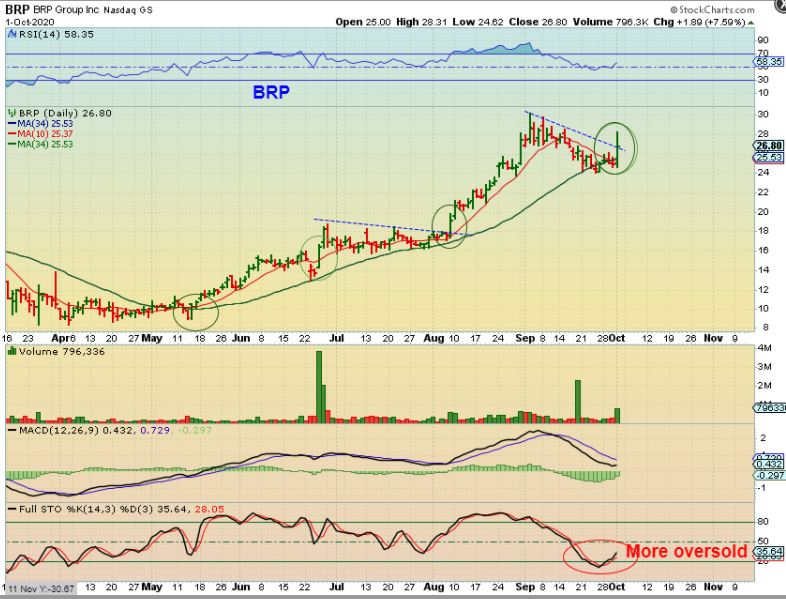Click the -0.297 tag on MACD right axis
The height and width of the screenshot is (599, 786).
pyautogui.click(x=770, y=475)
